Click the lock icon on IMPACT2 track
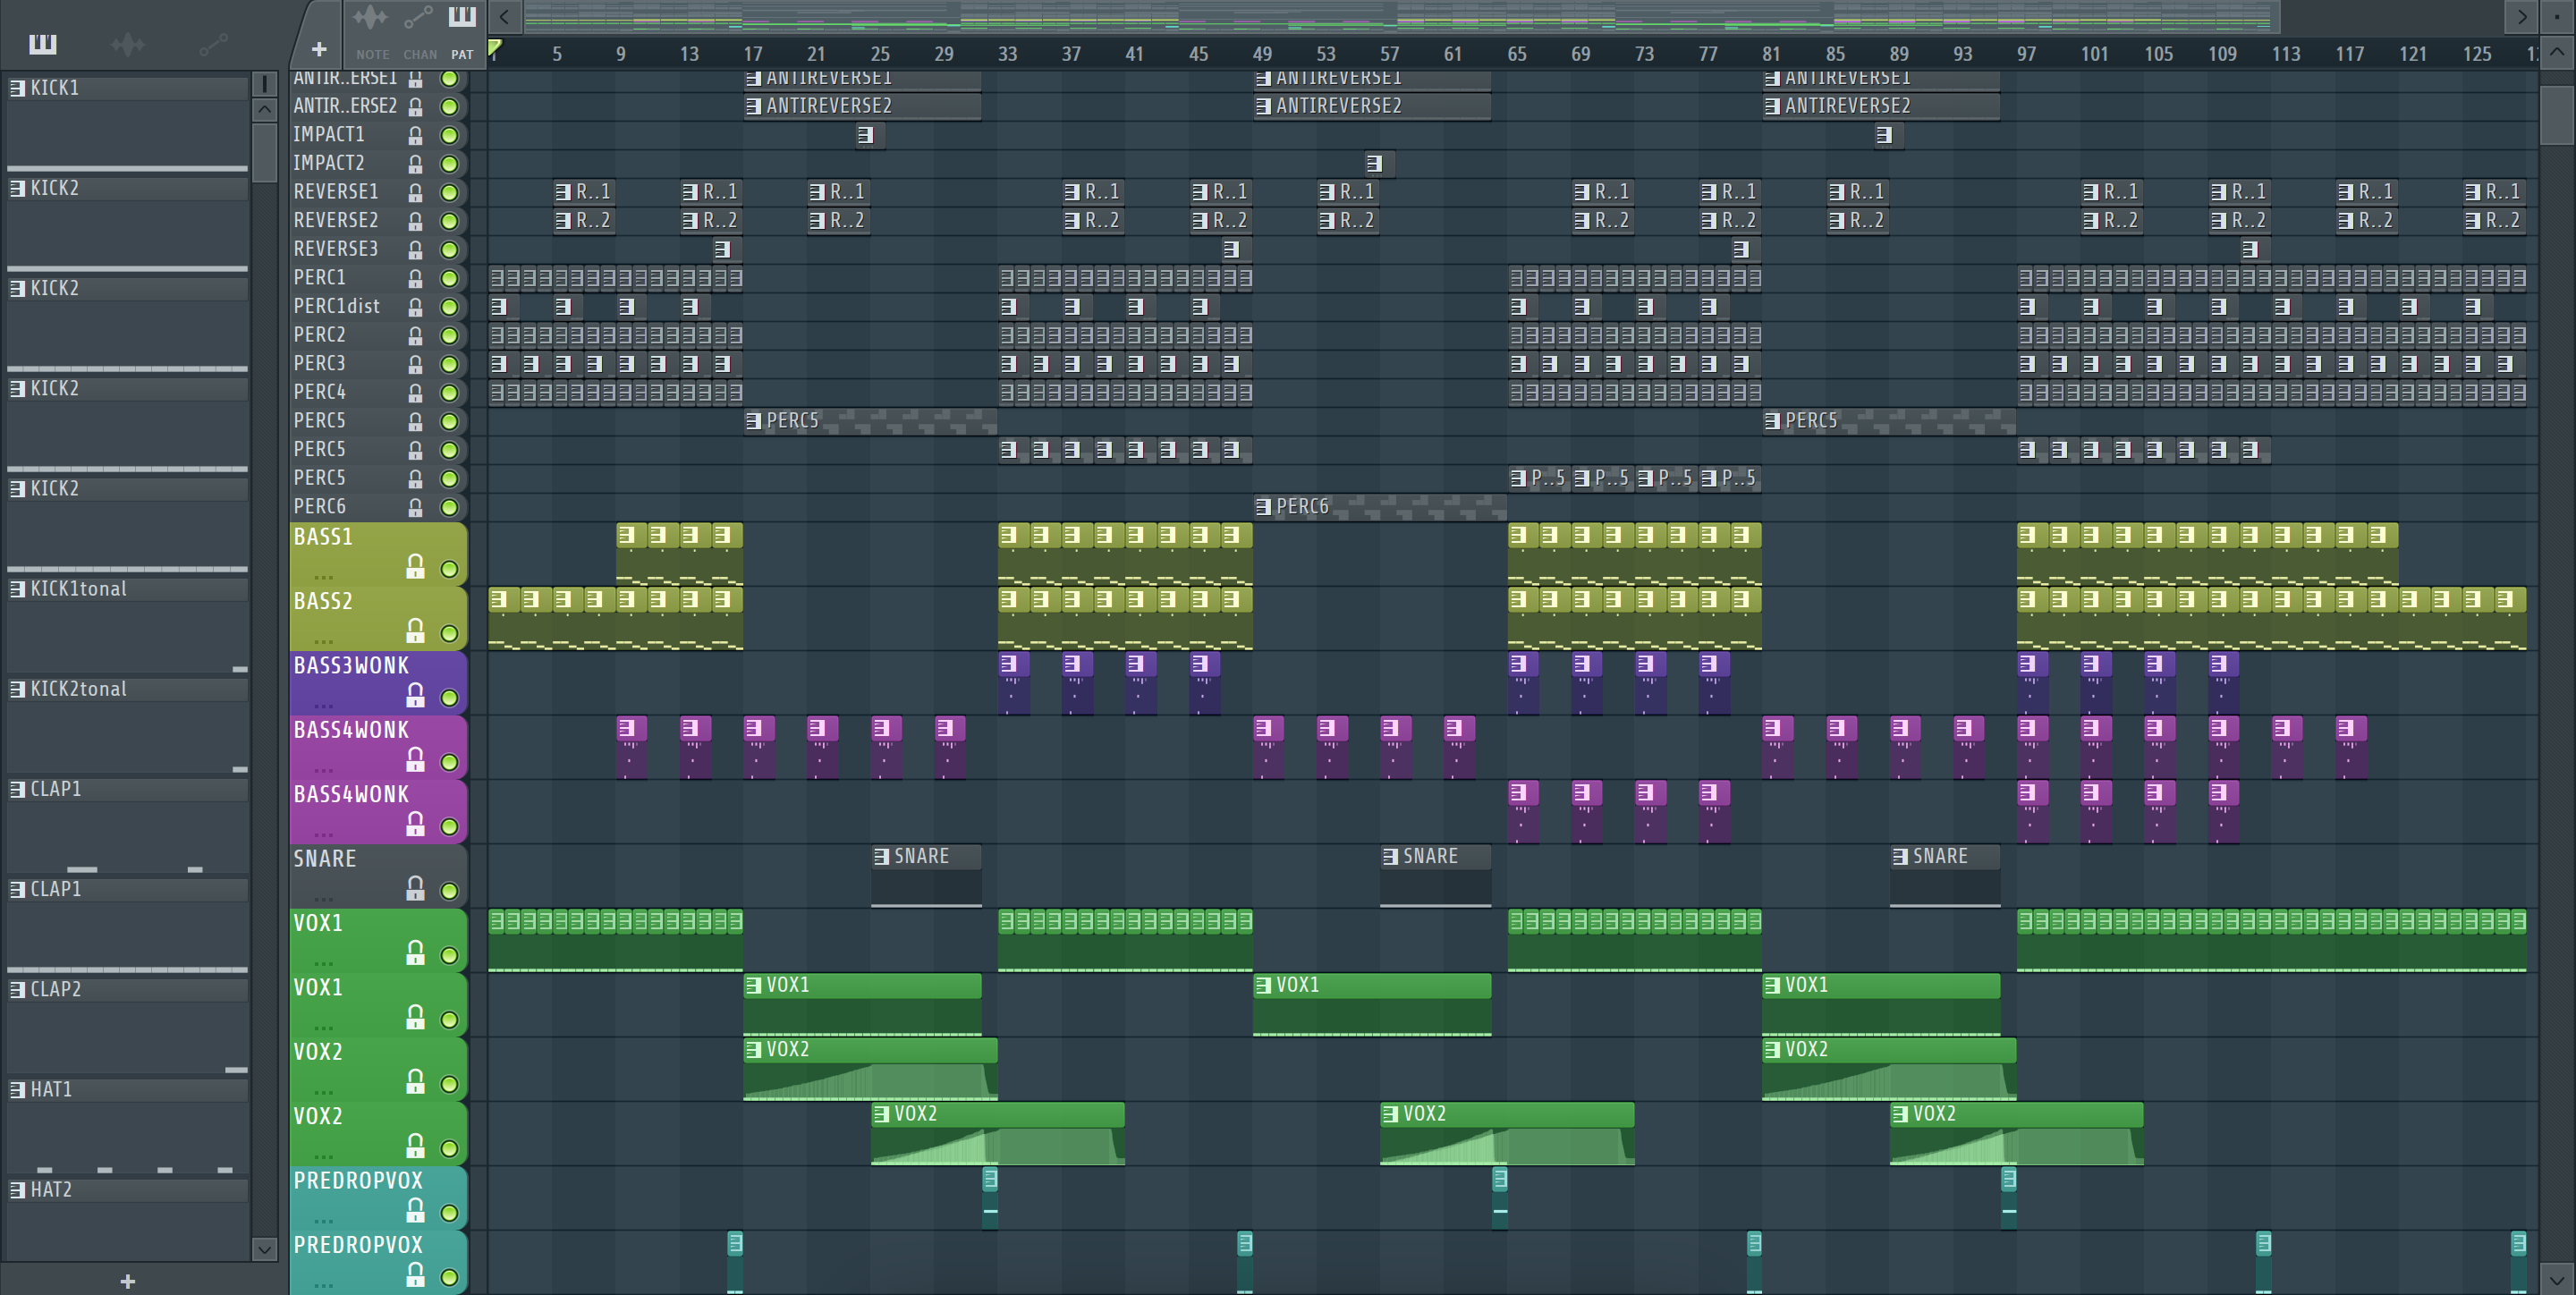2576x1295 pixels. [x=415, y=164]
